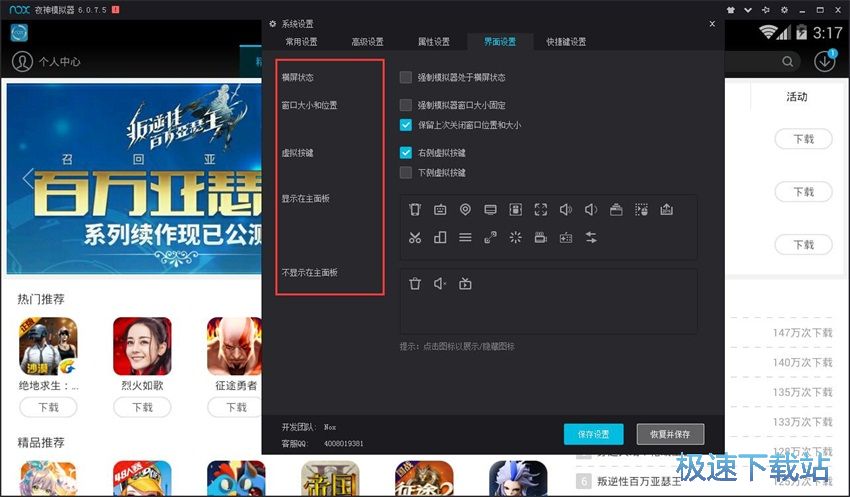Open the 烈火如歌 game thumbnail

click(x=143, y=346)
